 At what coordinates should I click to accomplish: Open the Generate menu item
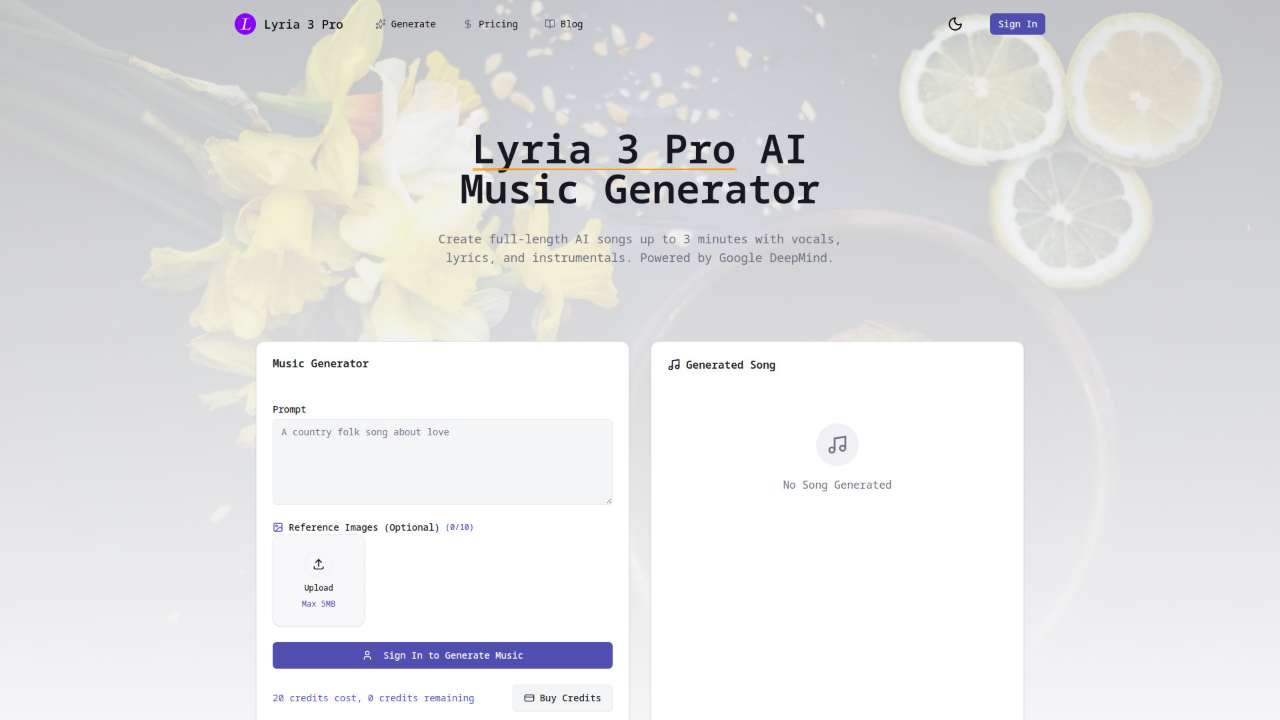[x=405, y=24]
